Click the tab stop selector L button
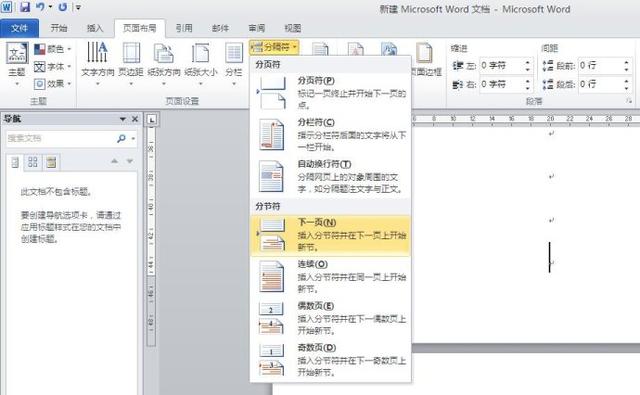The image size is (640, 395). click(152, 120)
